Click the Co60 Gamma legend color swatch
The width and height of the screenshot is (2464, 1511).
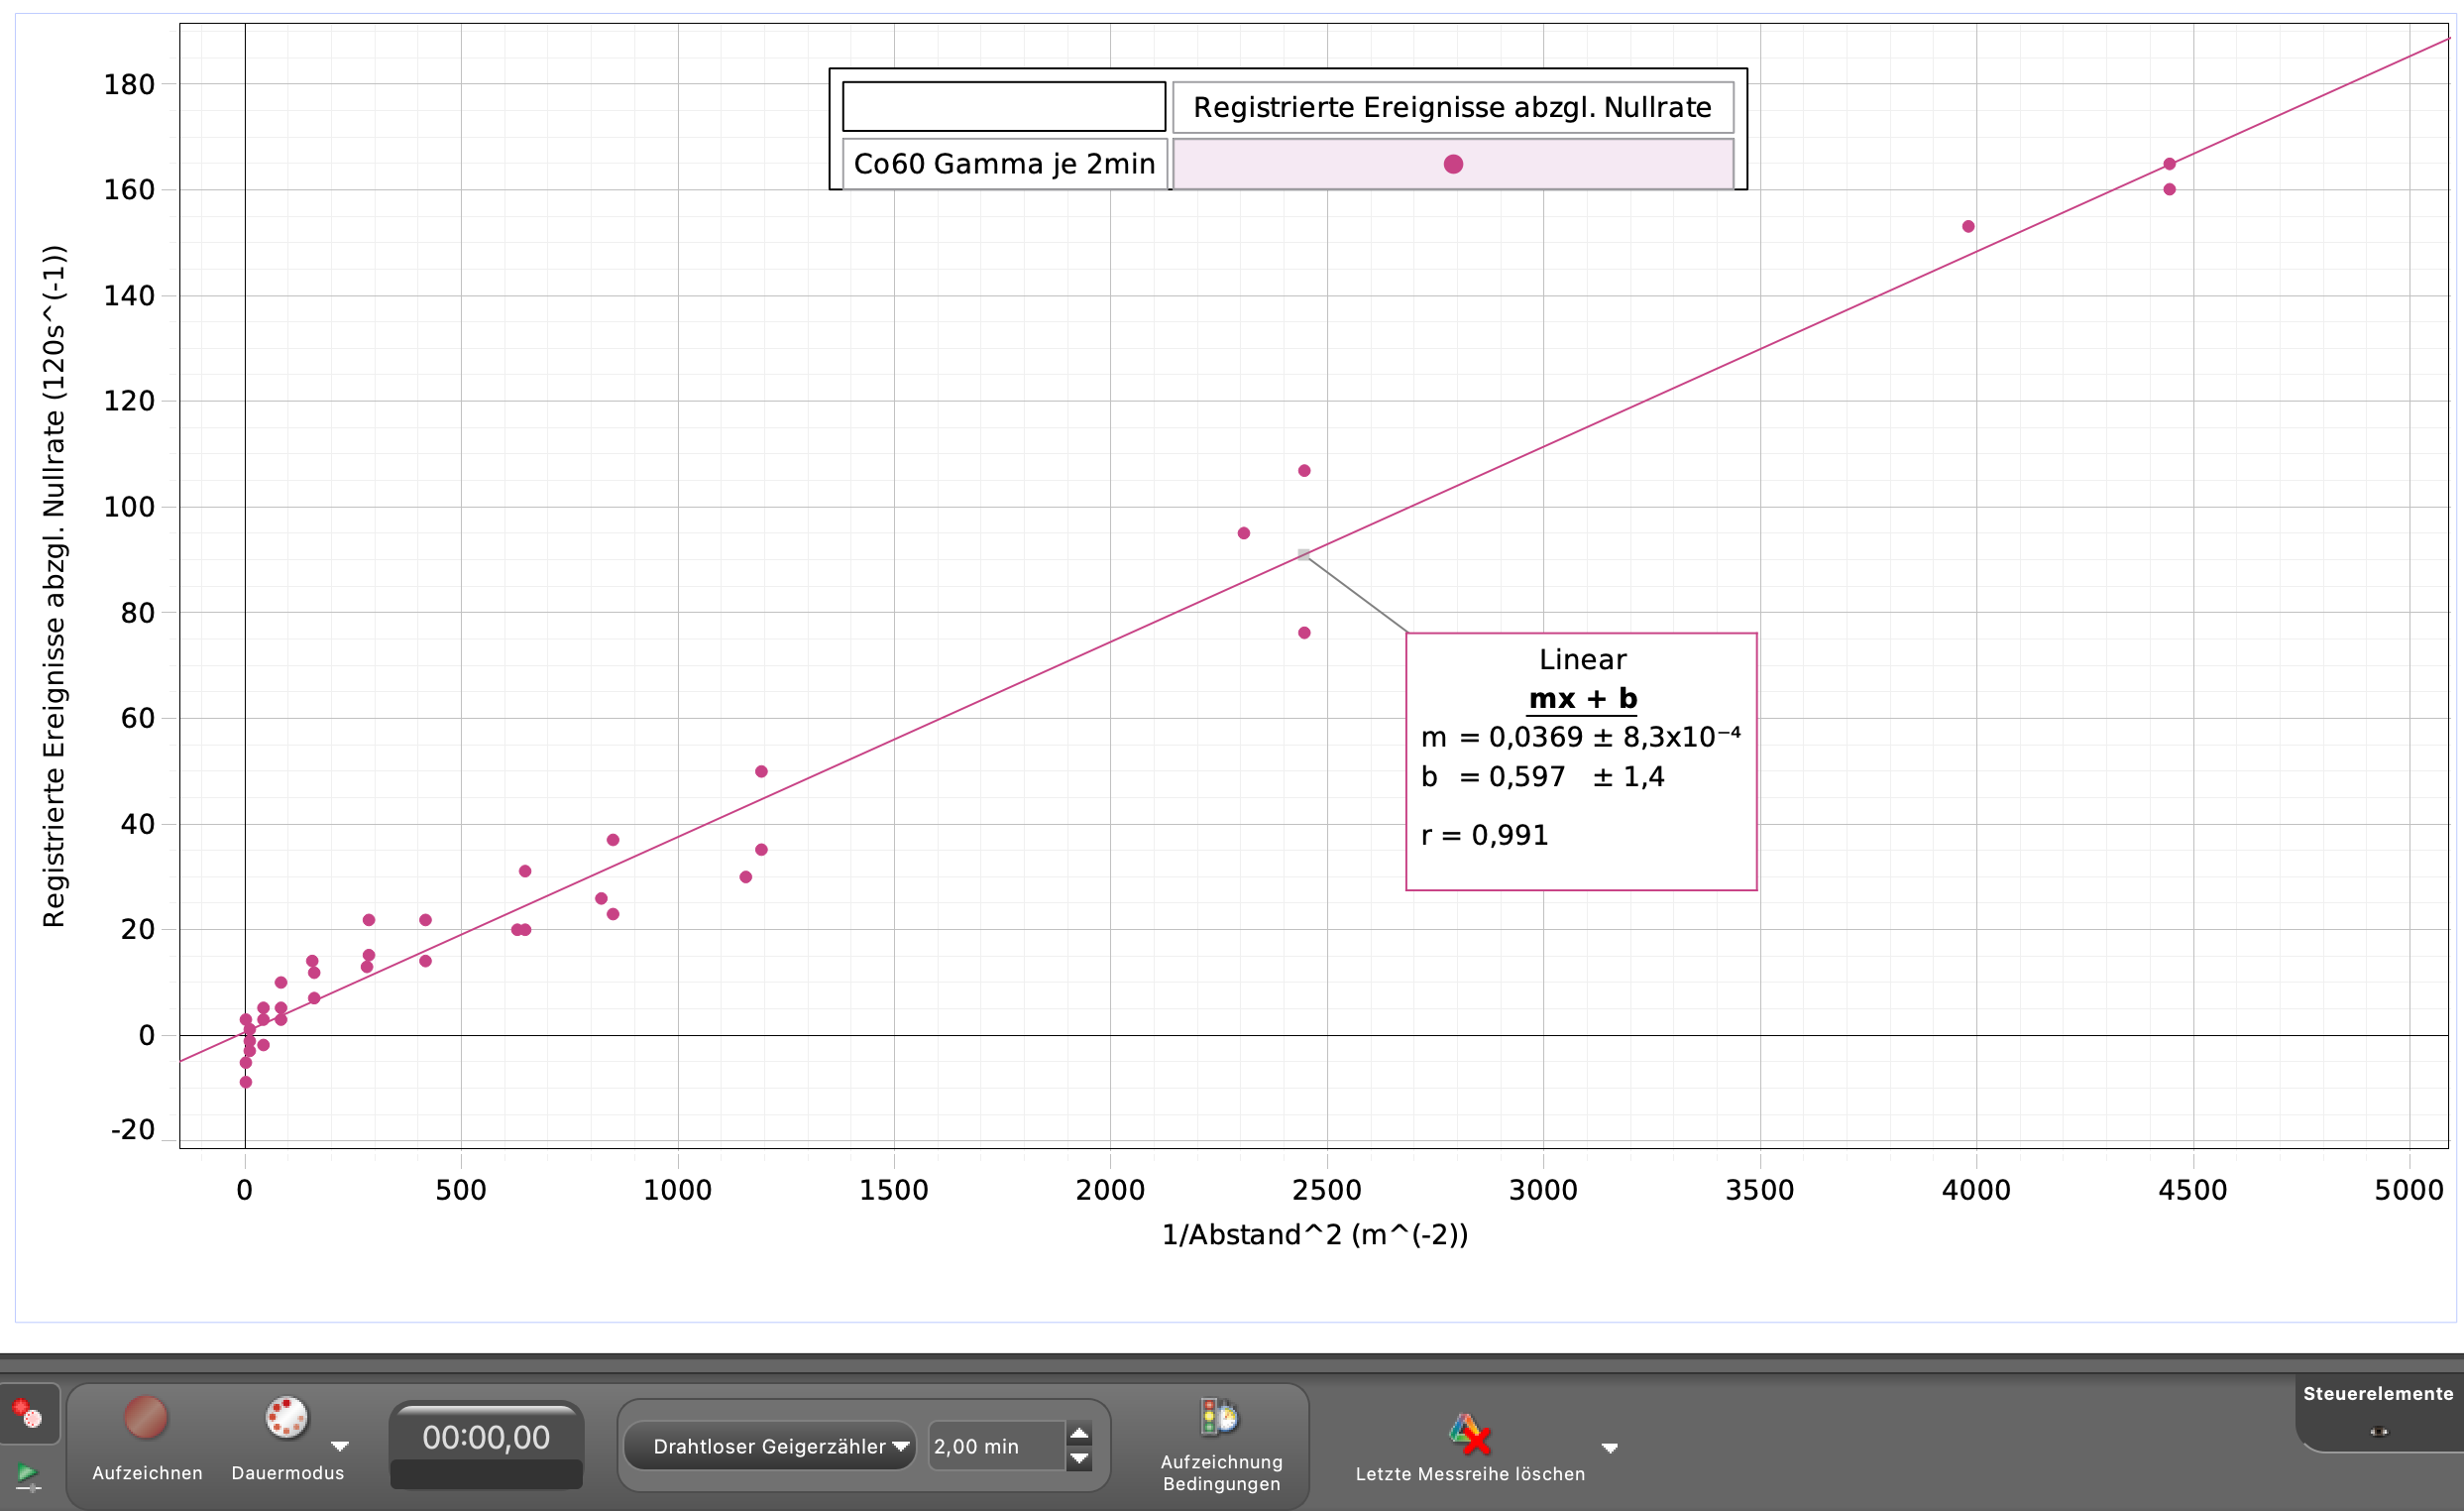tap(1453, 164)
